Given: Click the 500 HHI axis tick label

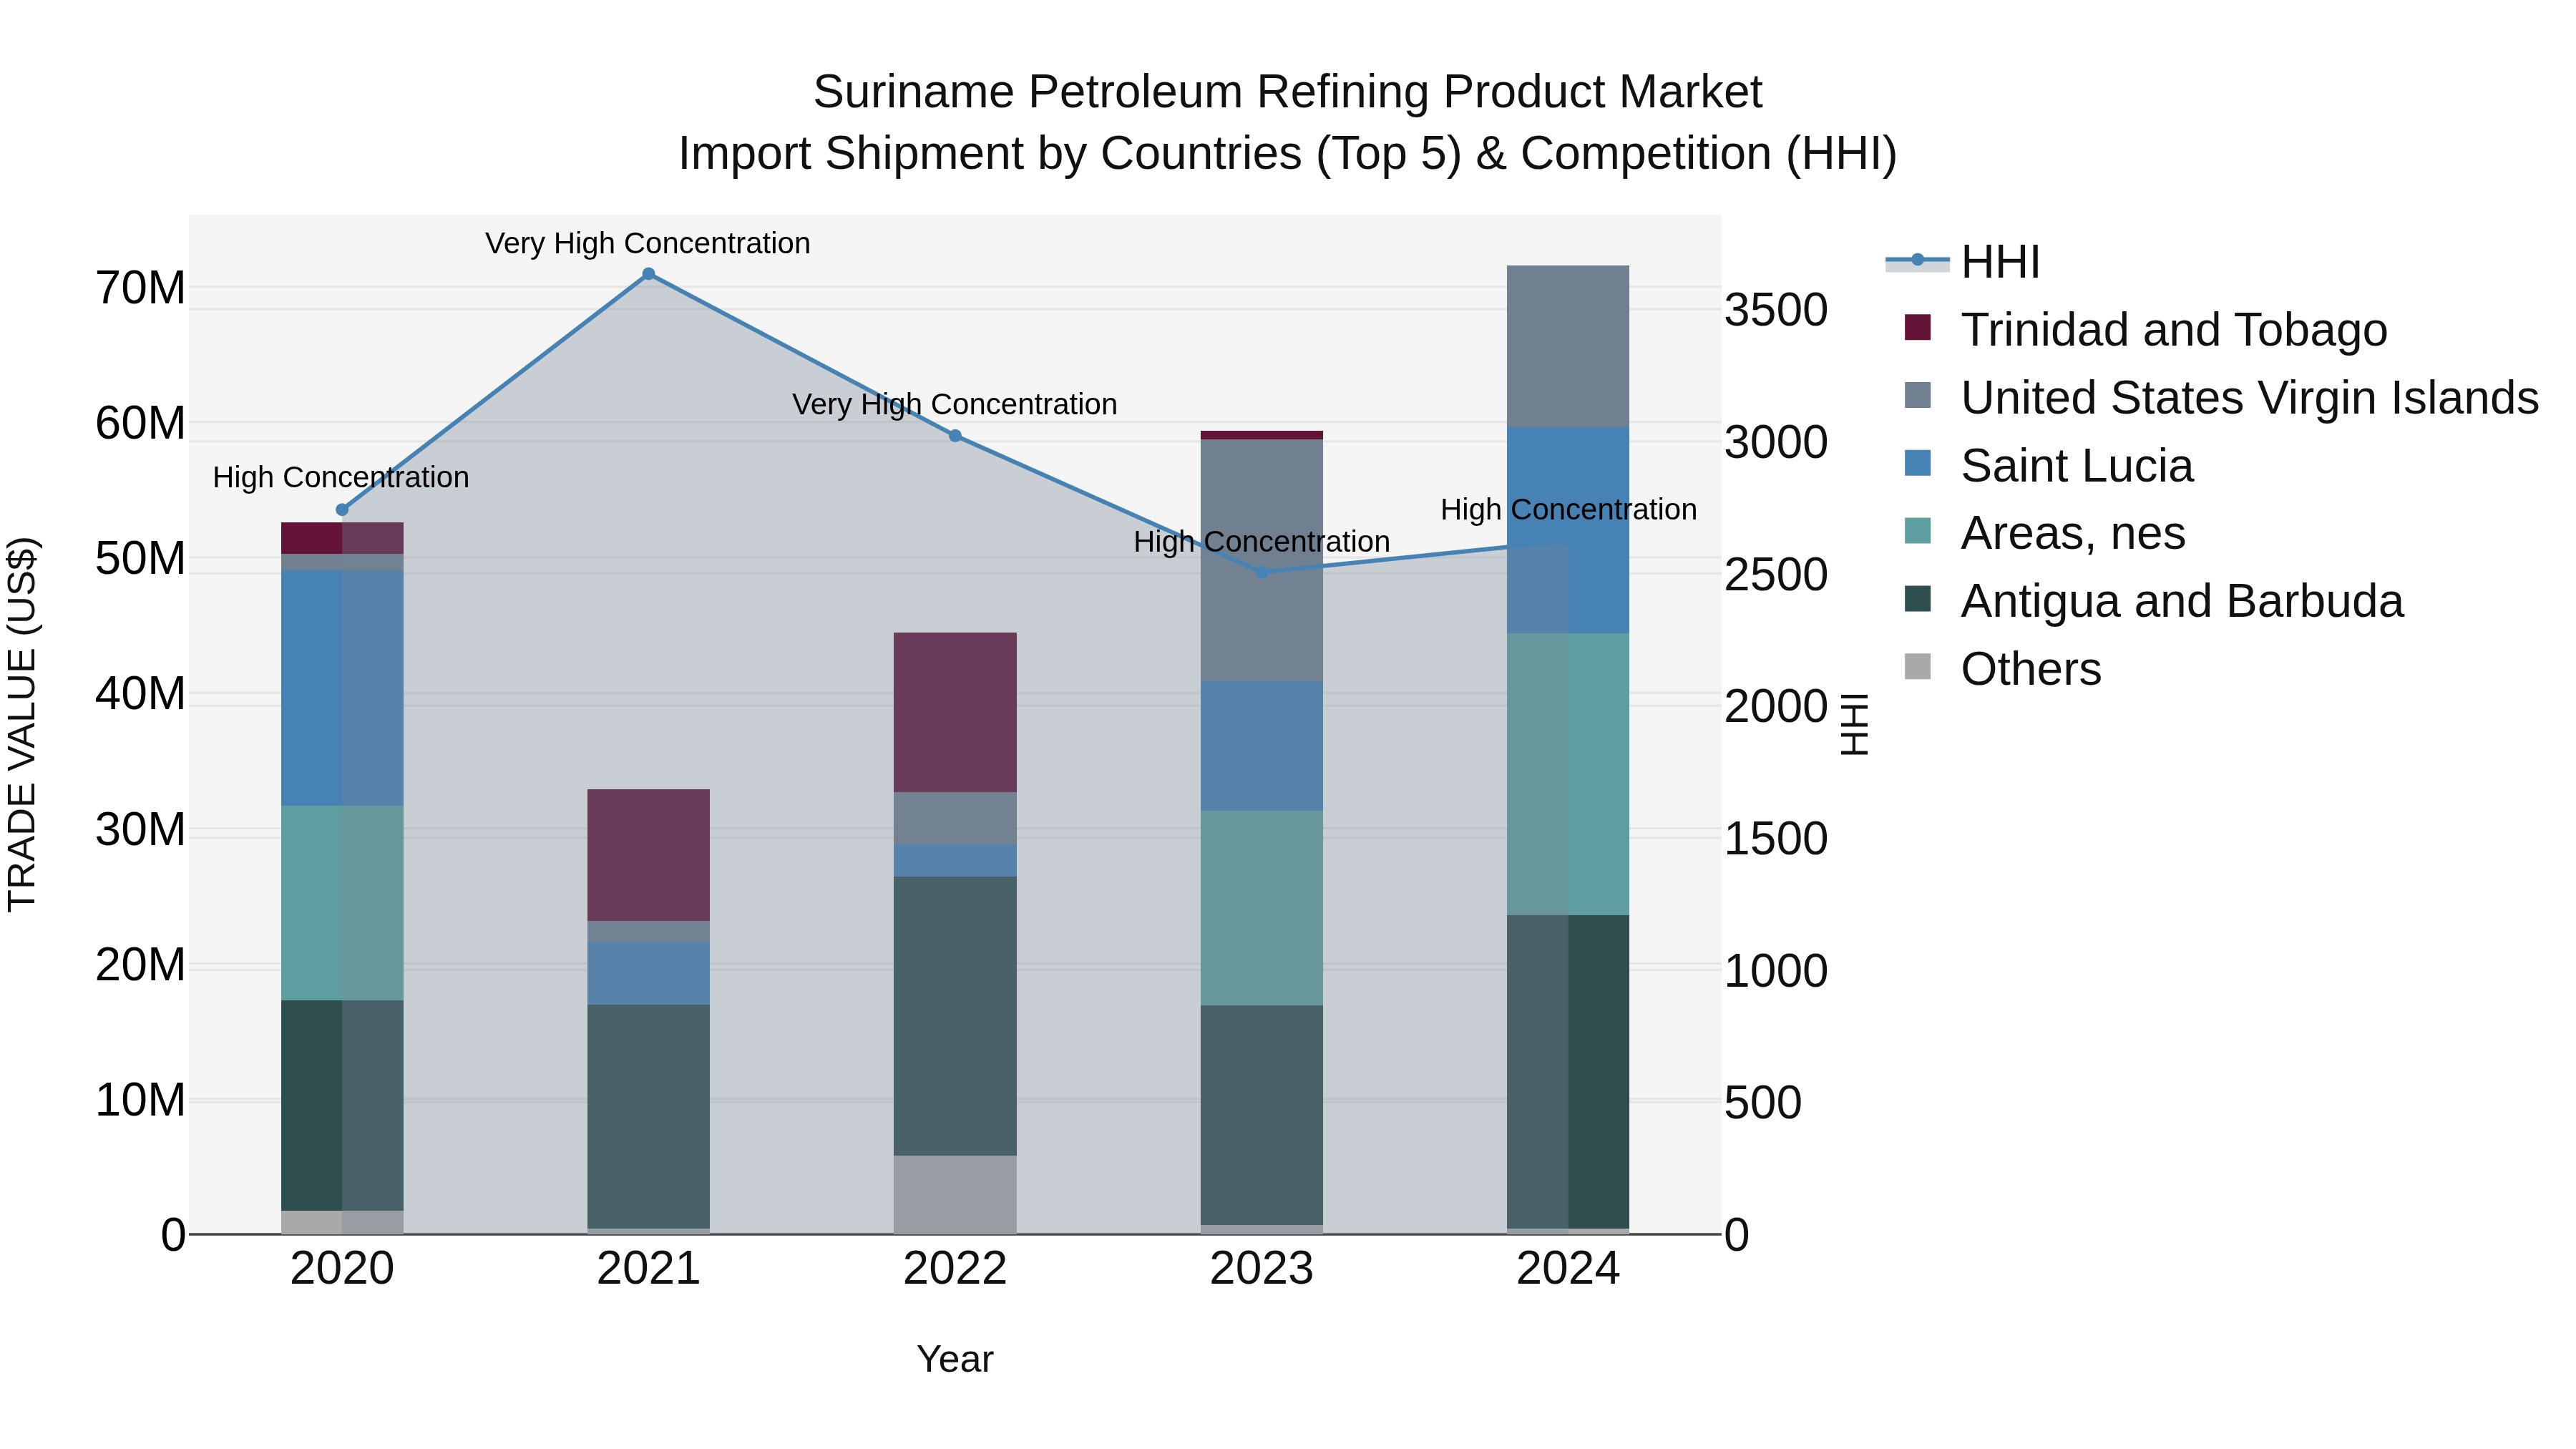Looking at the screenshot, I should tap(1763, 1103).
